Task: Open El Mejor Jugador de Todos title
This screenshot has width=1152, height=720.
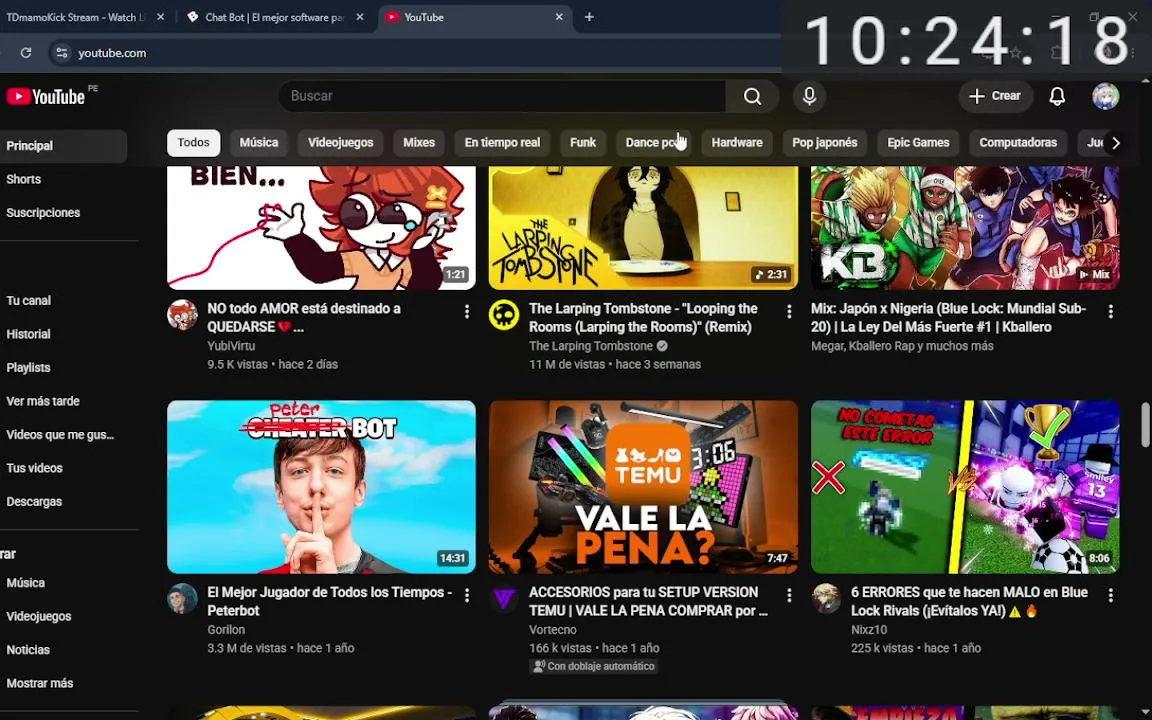Action: coord(330,601)
